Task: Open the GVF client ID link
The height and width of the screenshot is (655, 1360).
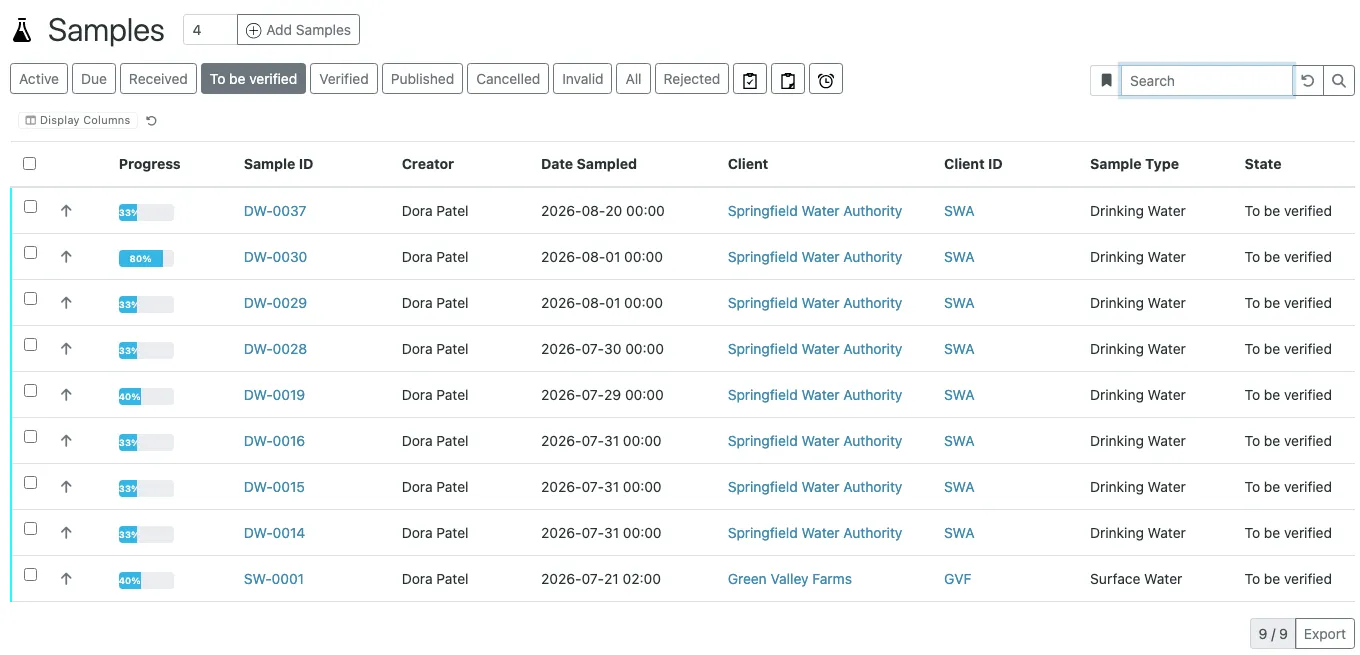Action: 957,579
